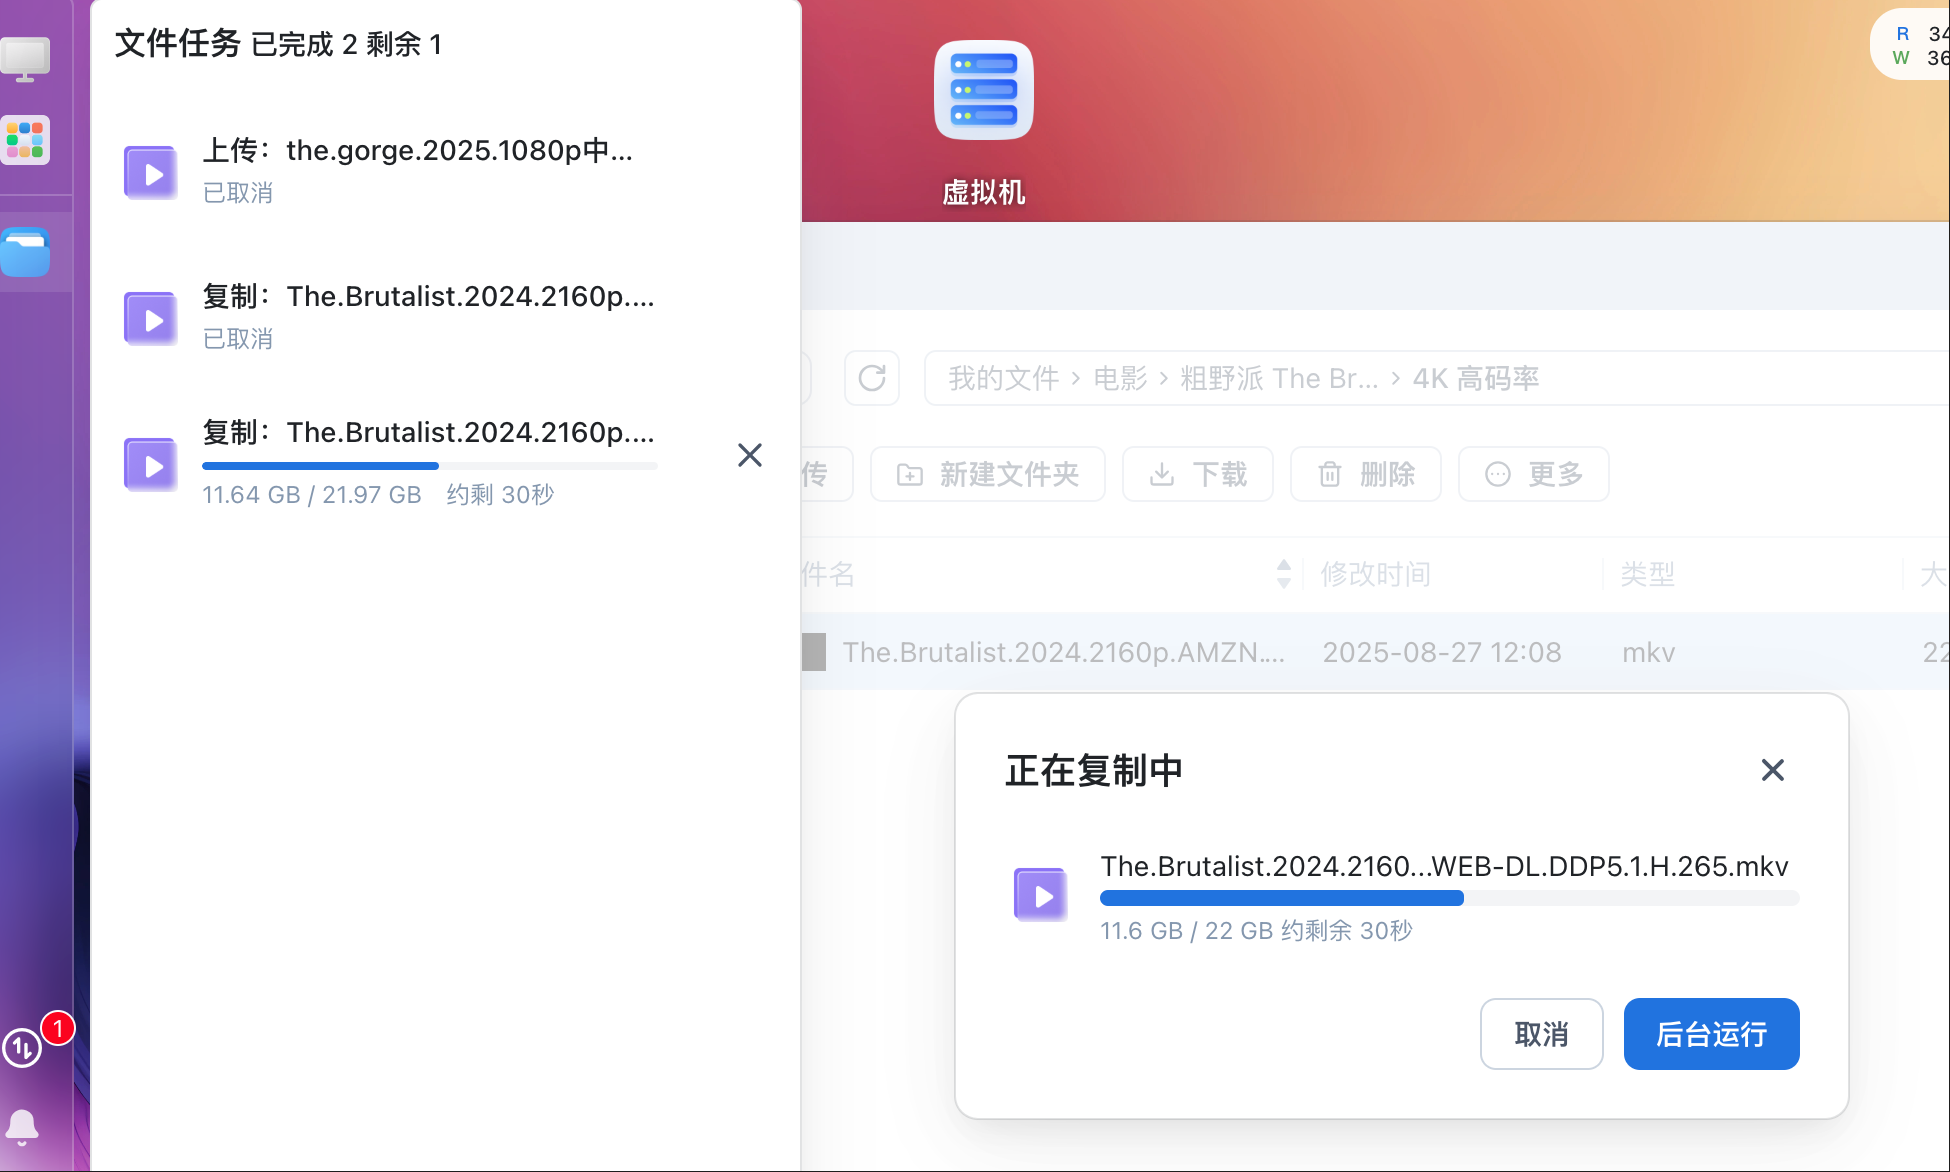Delete the file using 删除
This screenshot has width=1950, height=1172.
point(1365,474)
